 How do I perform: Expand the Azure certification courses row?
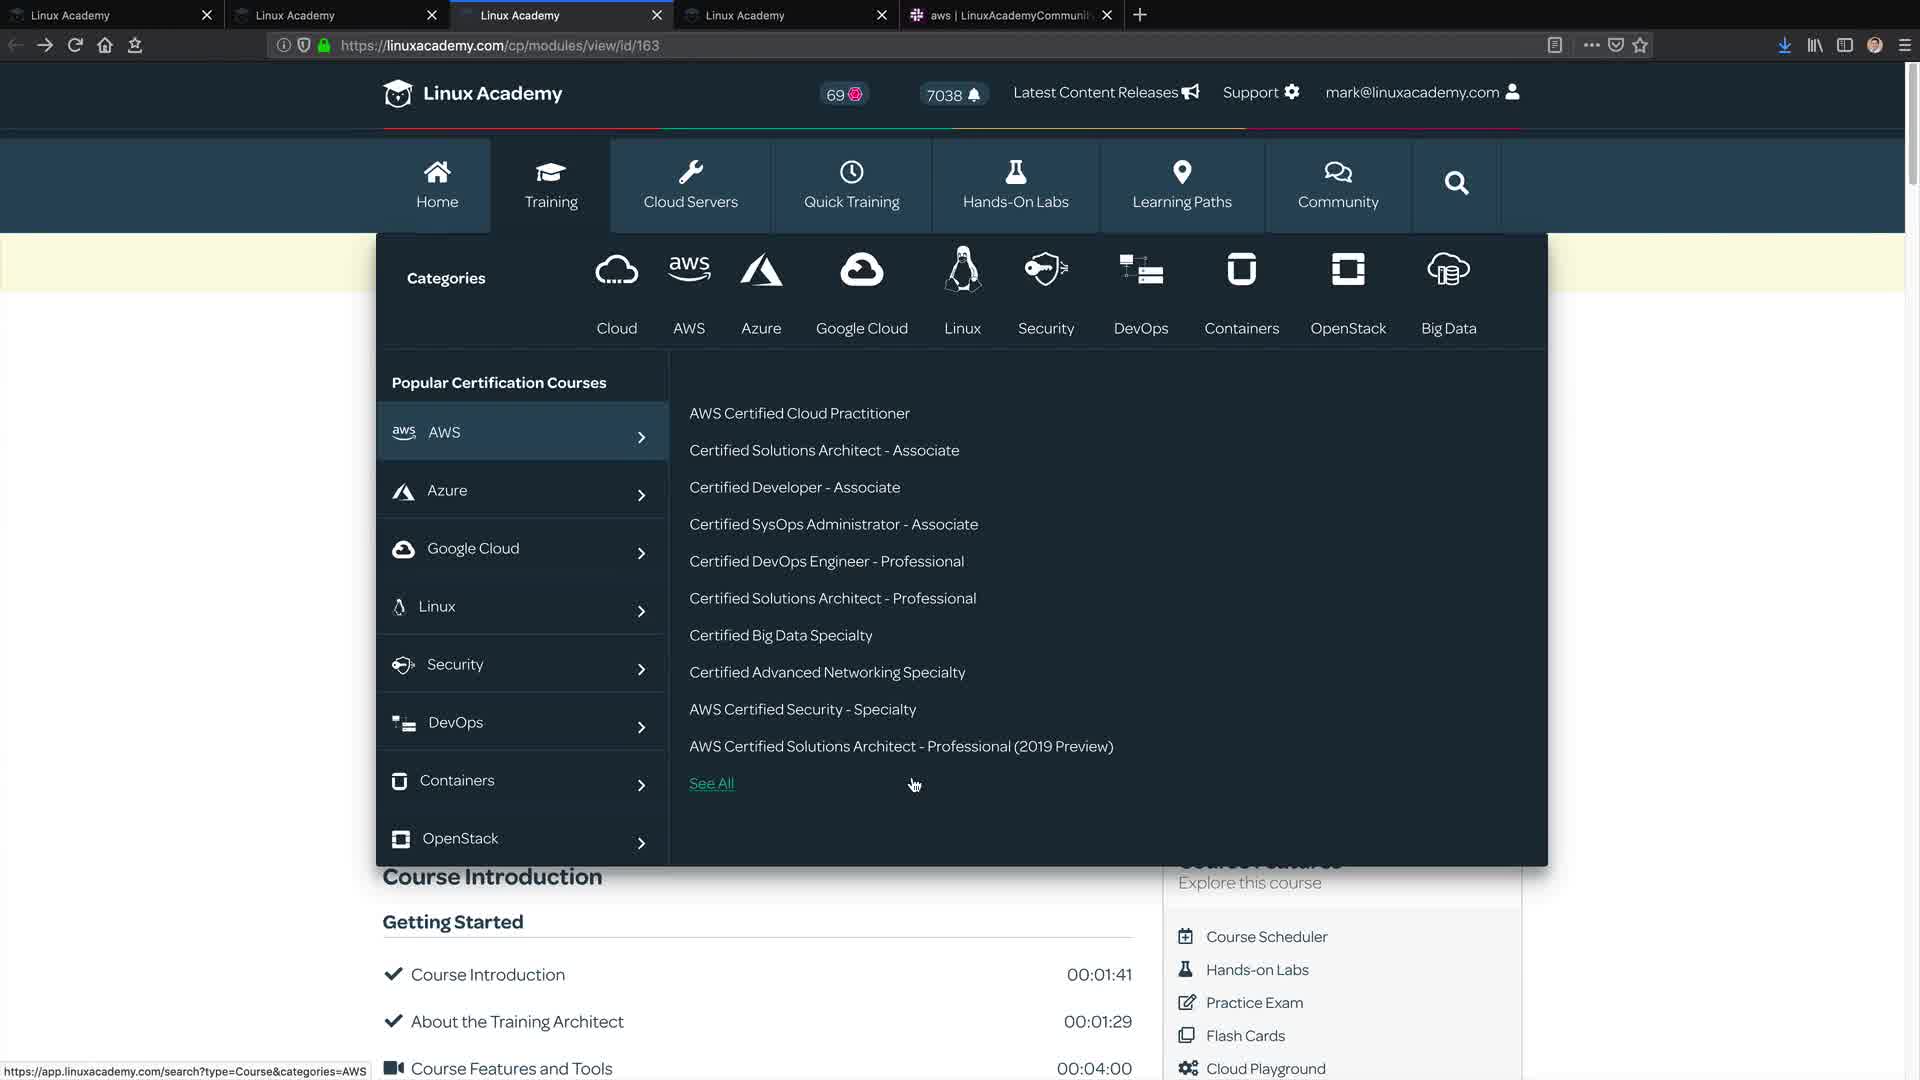[x=522, y=491]
